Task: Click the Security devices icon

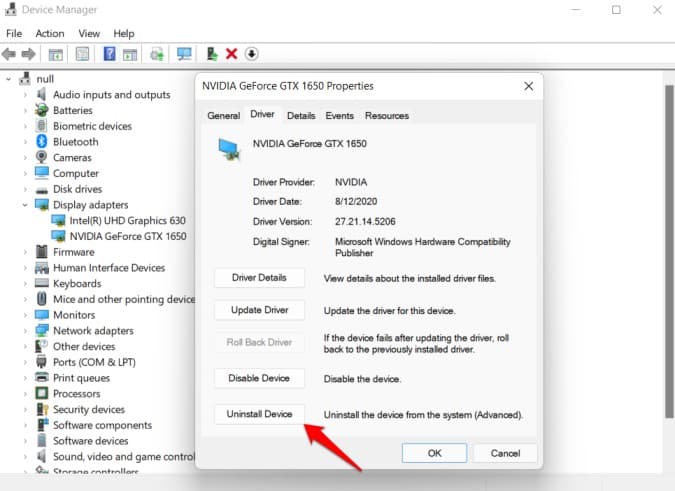Action: pyautogui.click(x=42, y=409)
